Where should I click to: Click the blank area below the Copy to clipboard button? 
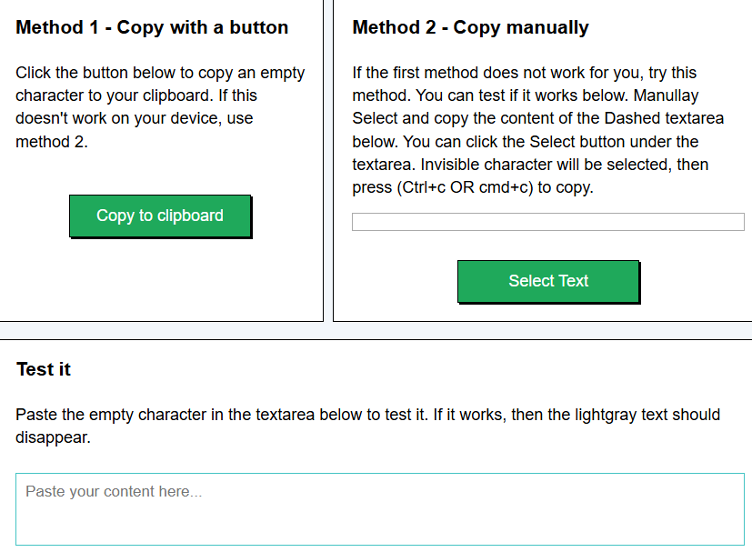pos(160,278)
